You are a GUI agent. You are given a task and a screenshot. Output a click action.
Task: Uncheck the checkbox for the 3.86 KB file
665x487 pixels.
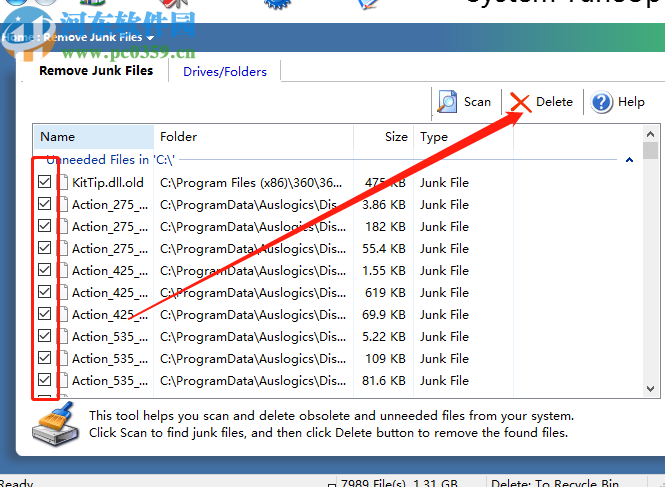click(x=45, y=204)
